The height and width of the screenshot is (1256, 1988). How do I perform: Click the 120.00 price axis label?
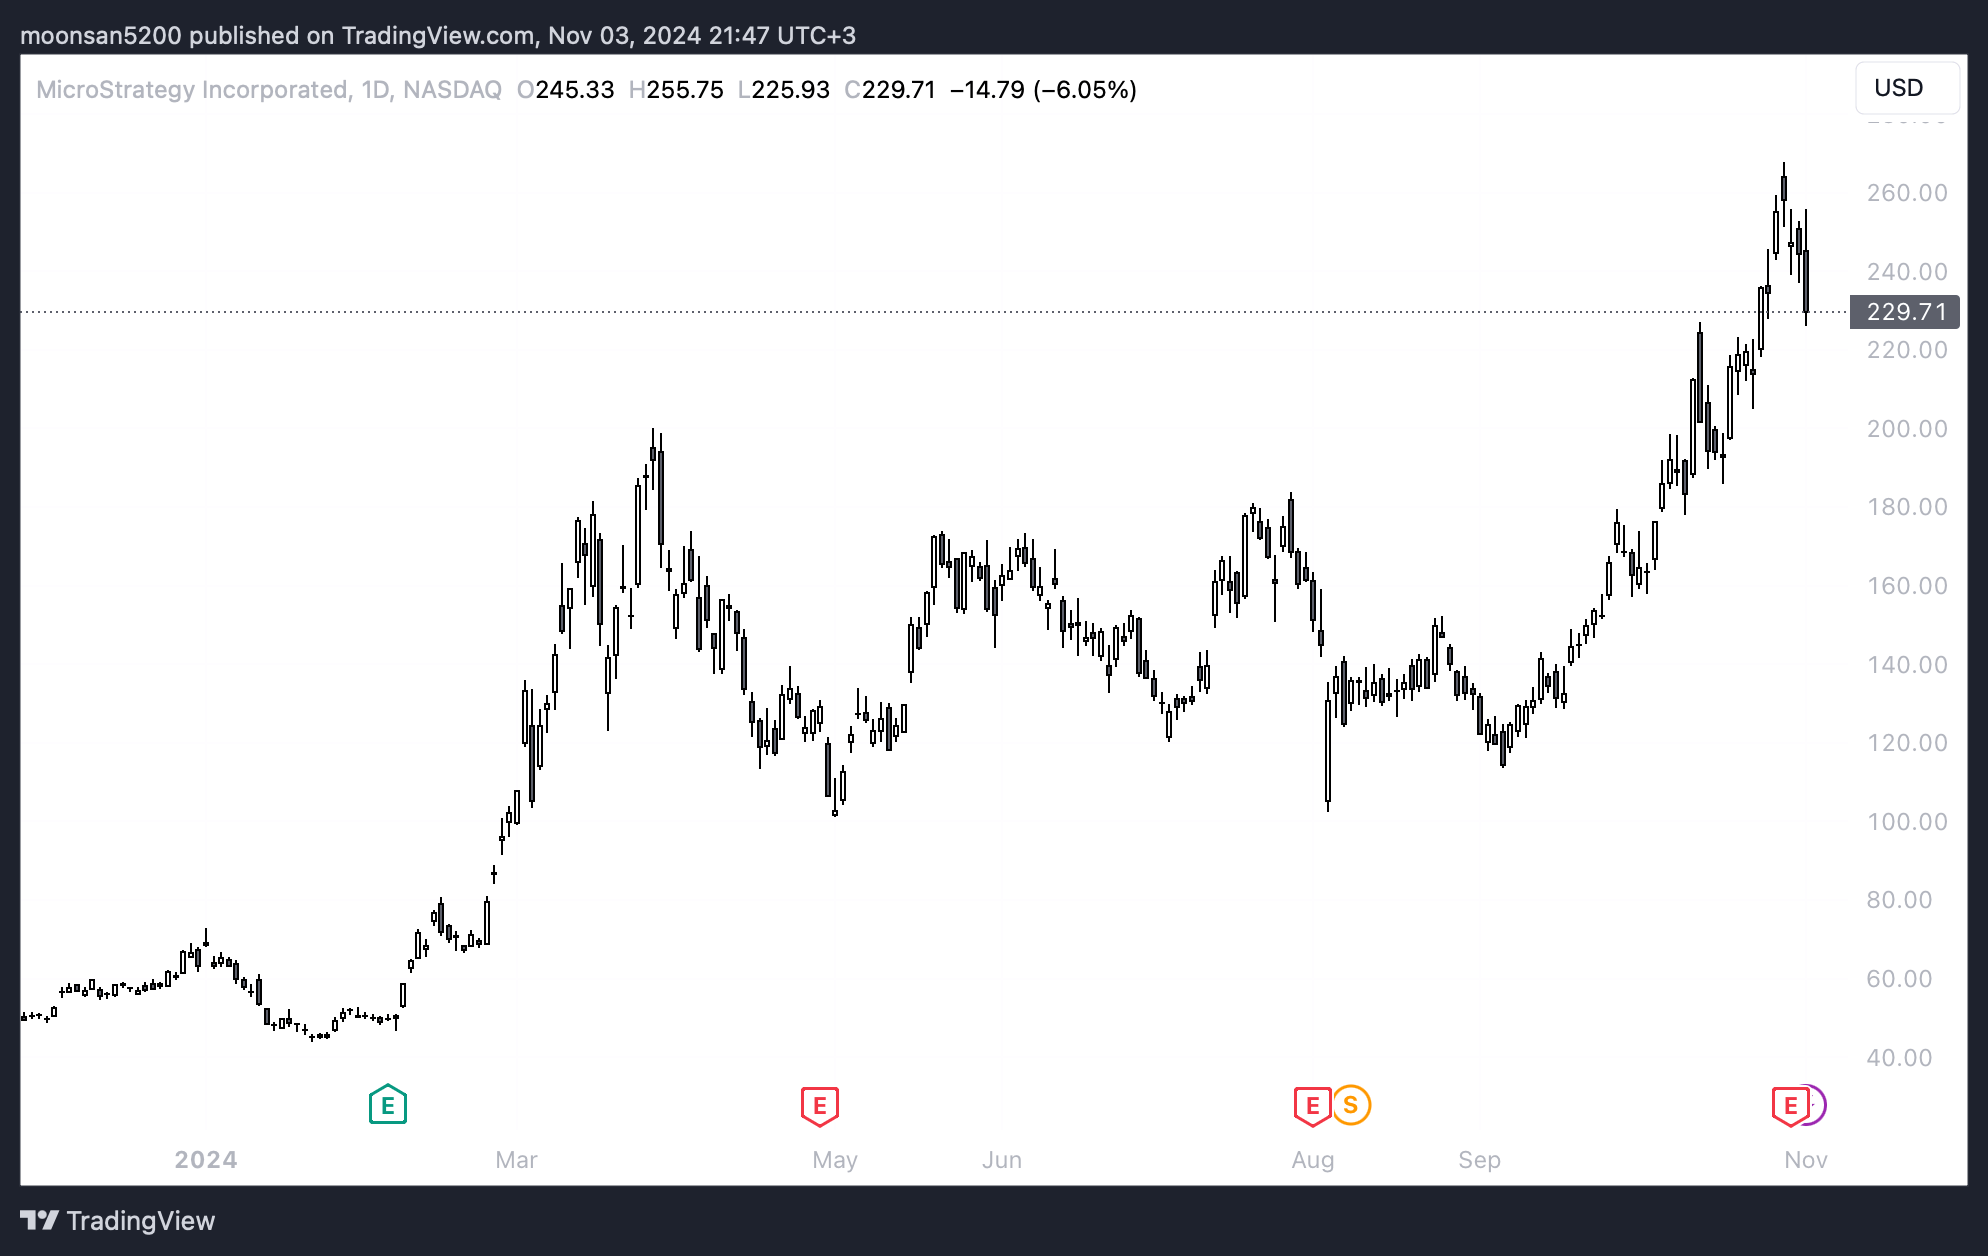pyautogui.click(x=1907, y=743)
